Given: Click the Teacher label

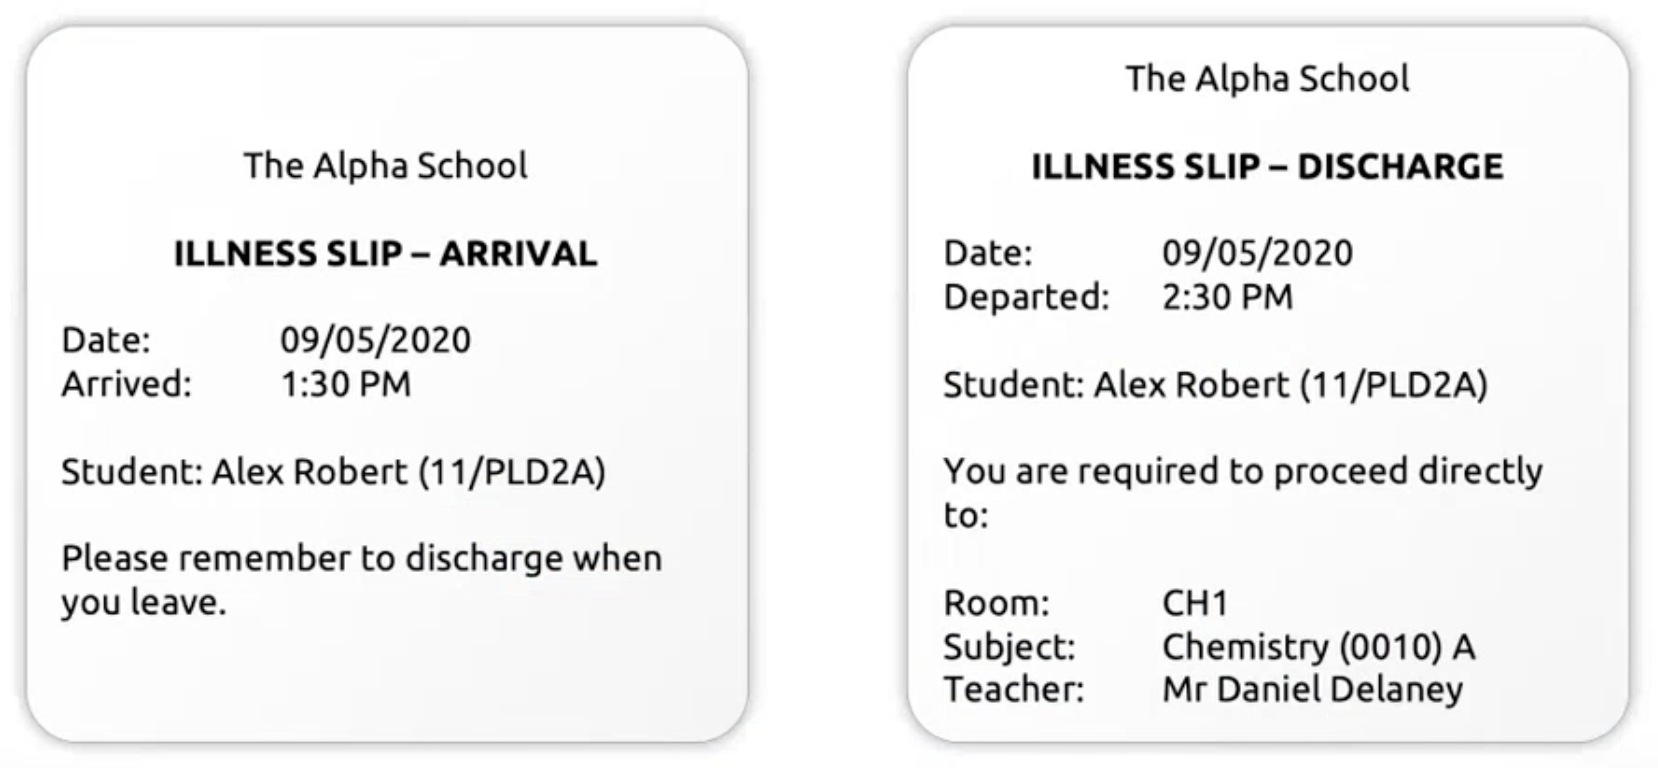Looking at the screenshot, I should (x=1013, y=690).
